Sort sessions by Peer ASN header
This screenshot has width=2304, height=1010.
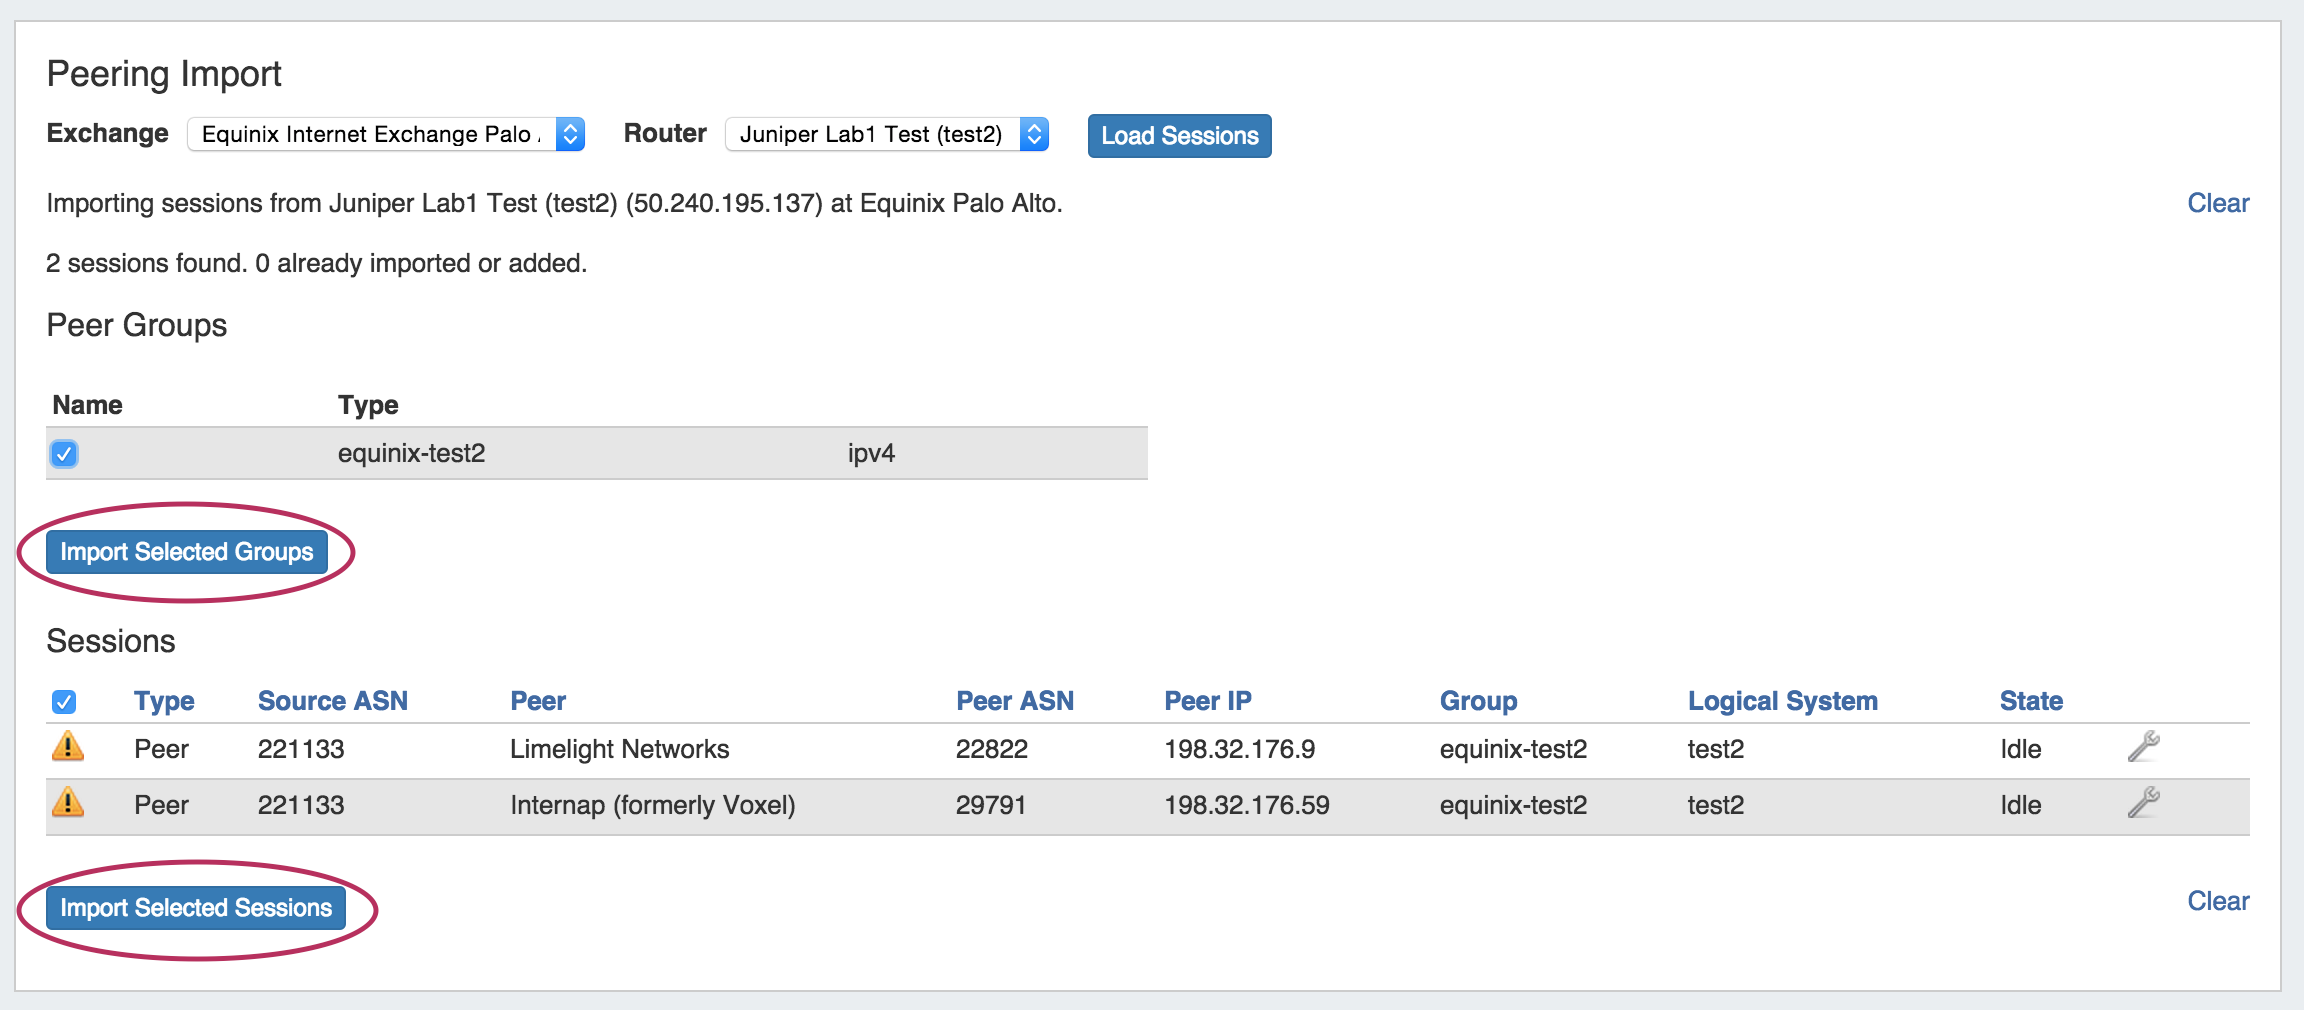pos(1014,701)
